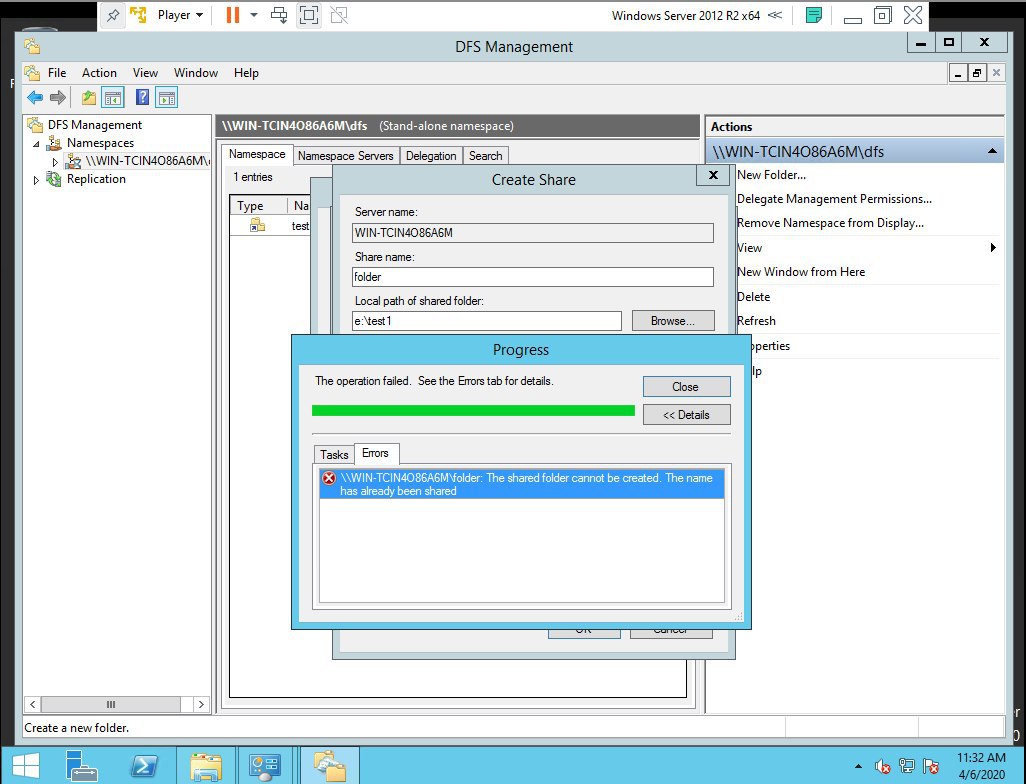Expand the \\WIN-TCIN4O86A6M namespace node
This screenshot has width=1026, height=784.
pos(55,162)
